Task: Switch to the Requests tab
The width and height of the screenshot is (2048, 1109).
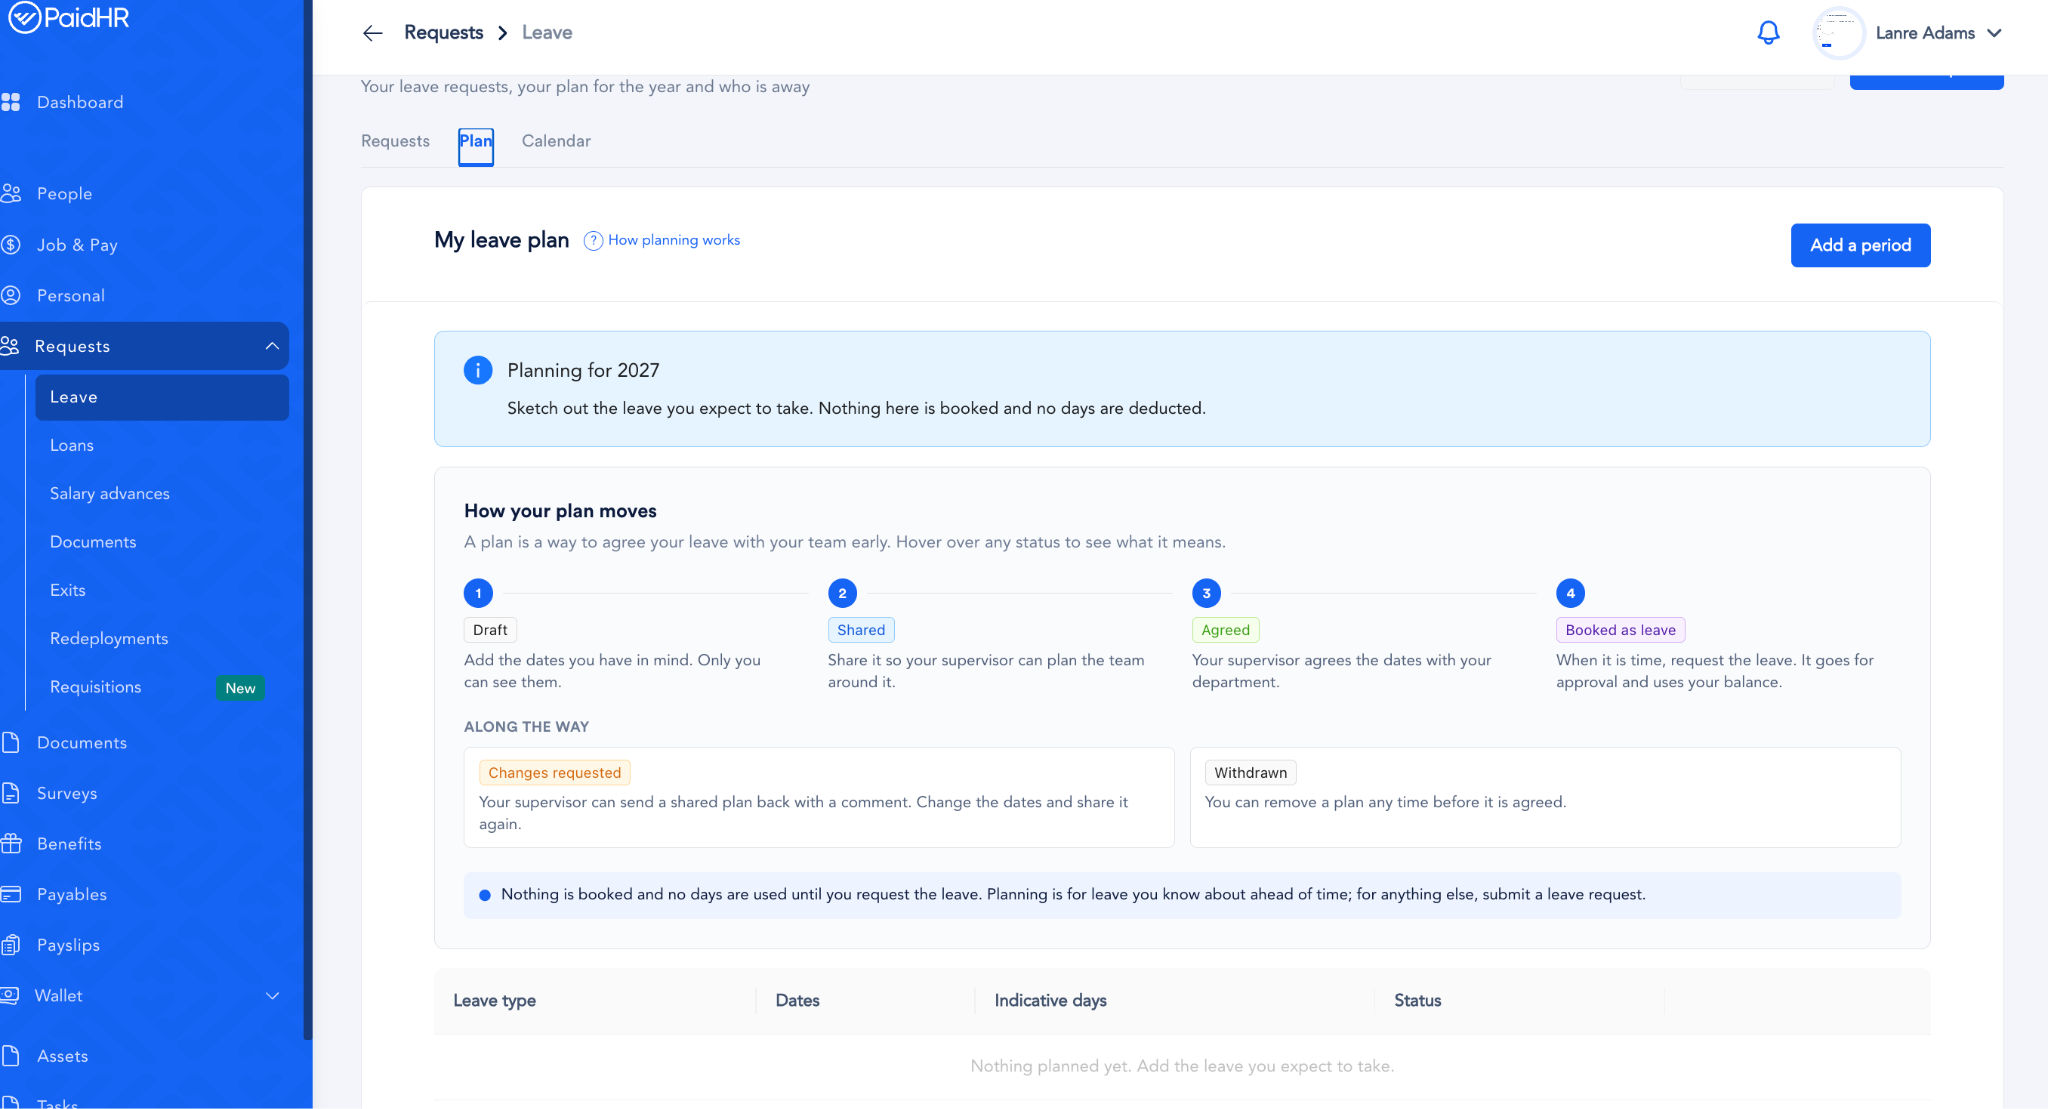Action: coord(395,141)
